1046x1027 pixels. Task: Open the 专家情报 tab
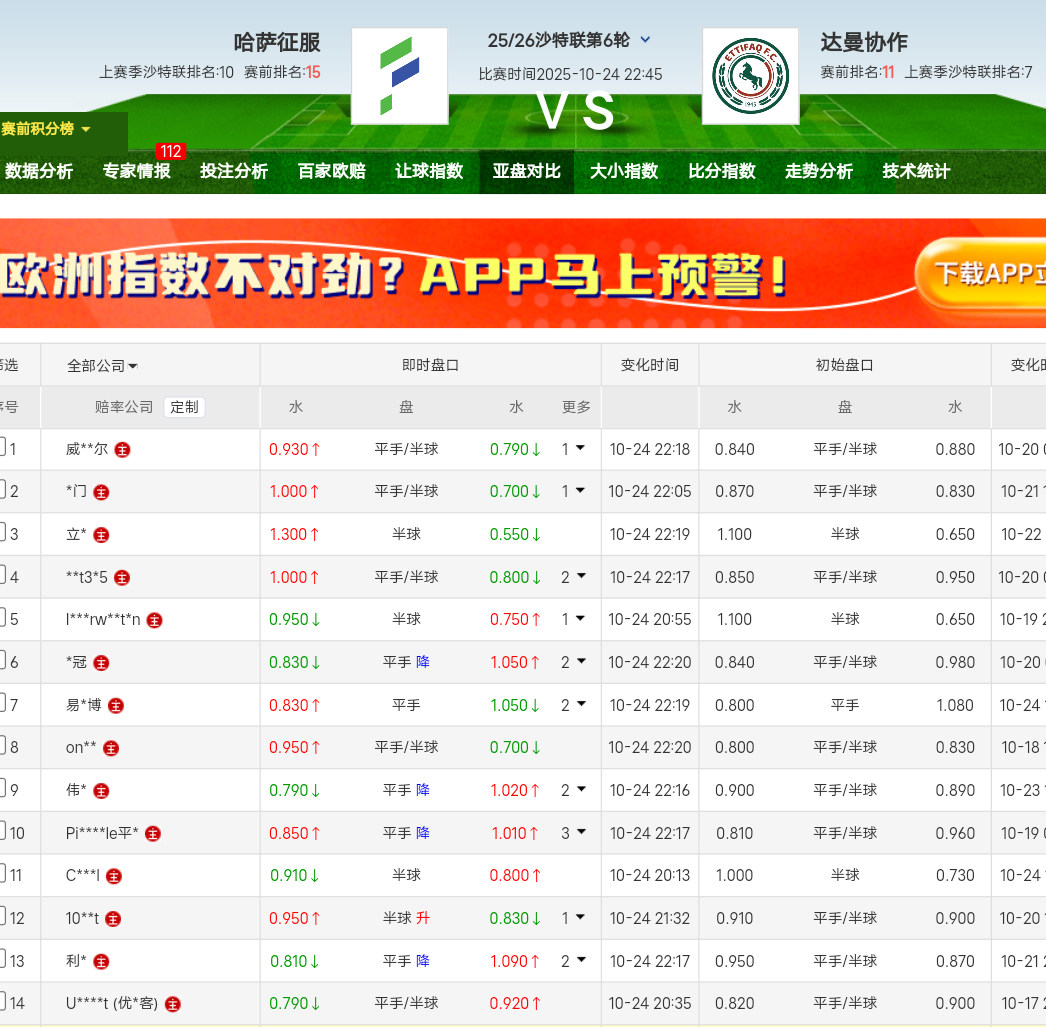click(x=136, y=171)
